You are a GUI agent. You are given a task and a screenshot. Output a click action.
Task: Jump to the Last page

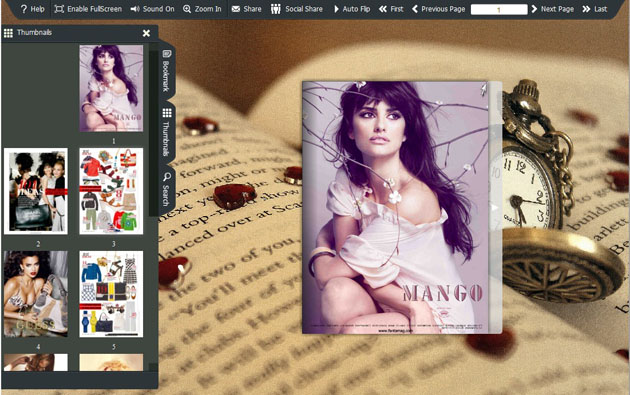pyautogui.click(x=595, y=9)
